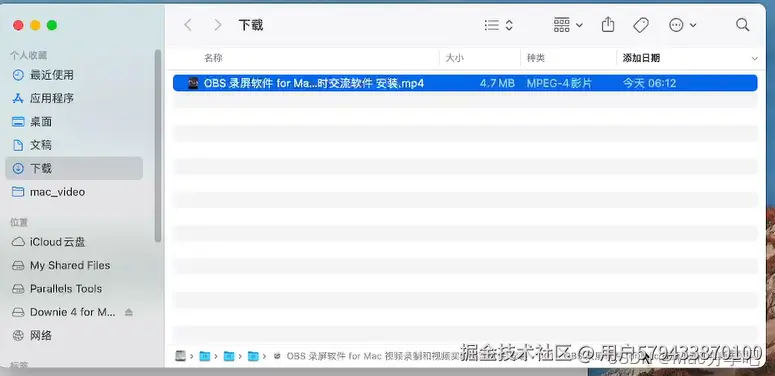Click the 4.7 MB size cell
Screen dimensions: 775x376
tap(497, 83)
